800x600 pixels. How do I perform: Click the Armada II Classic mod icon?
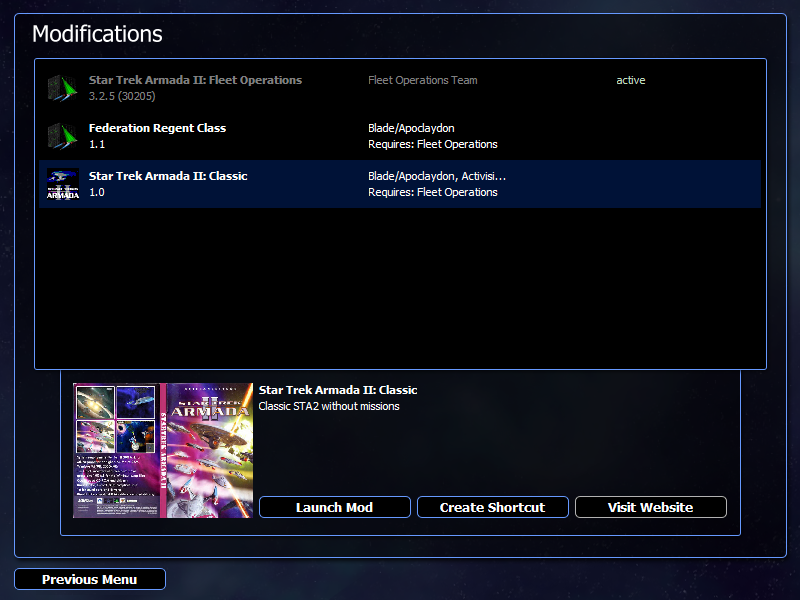pos(63,184)
